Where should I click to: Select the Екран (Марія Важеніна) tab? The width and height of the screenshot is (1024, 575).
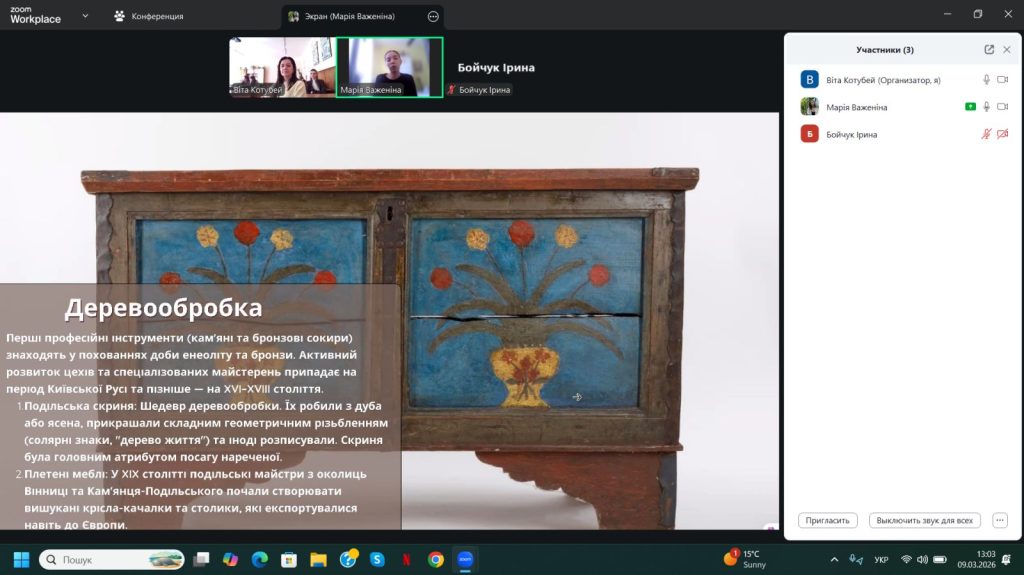[x=351, y=16]
